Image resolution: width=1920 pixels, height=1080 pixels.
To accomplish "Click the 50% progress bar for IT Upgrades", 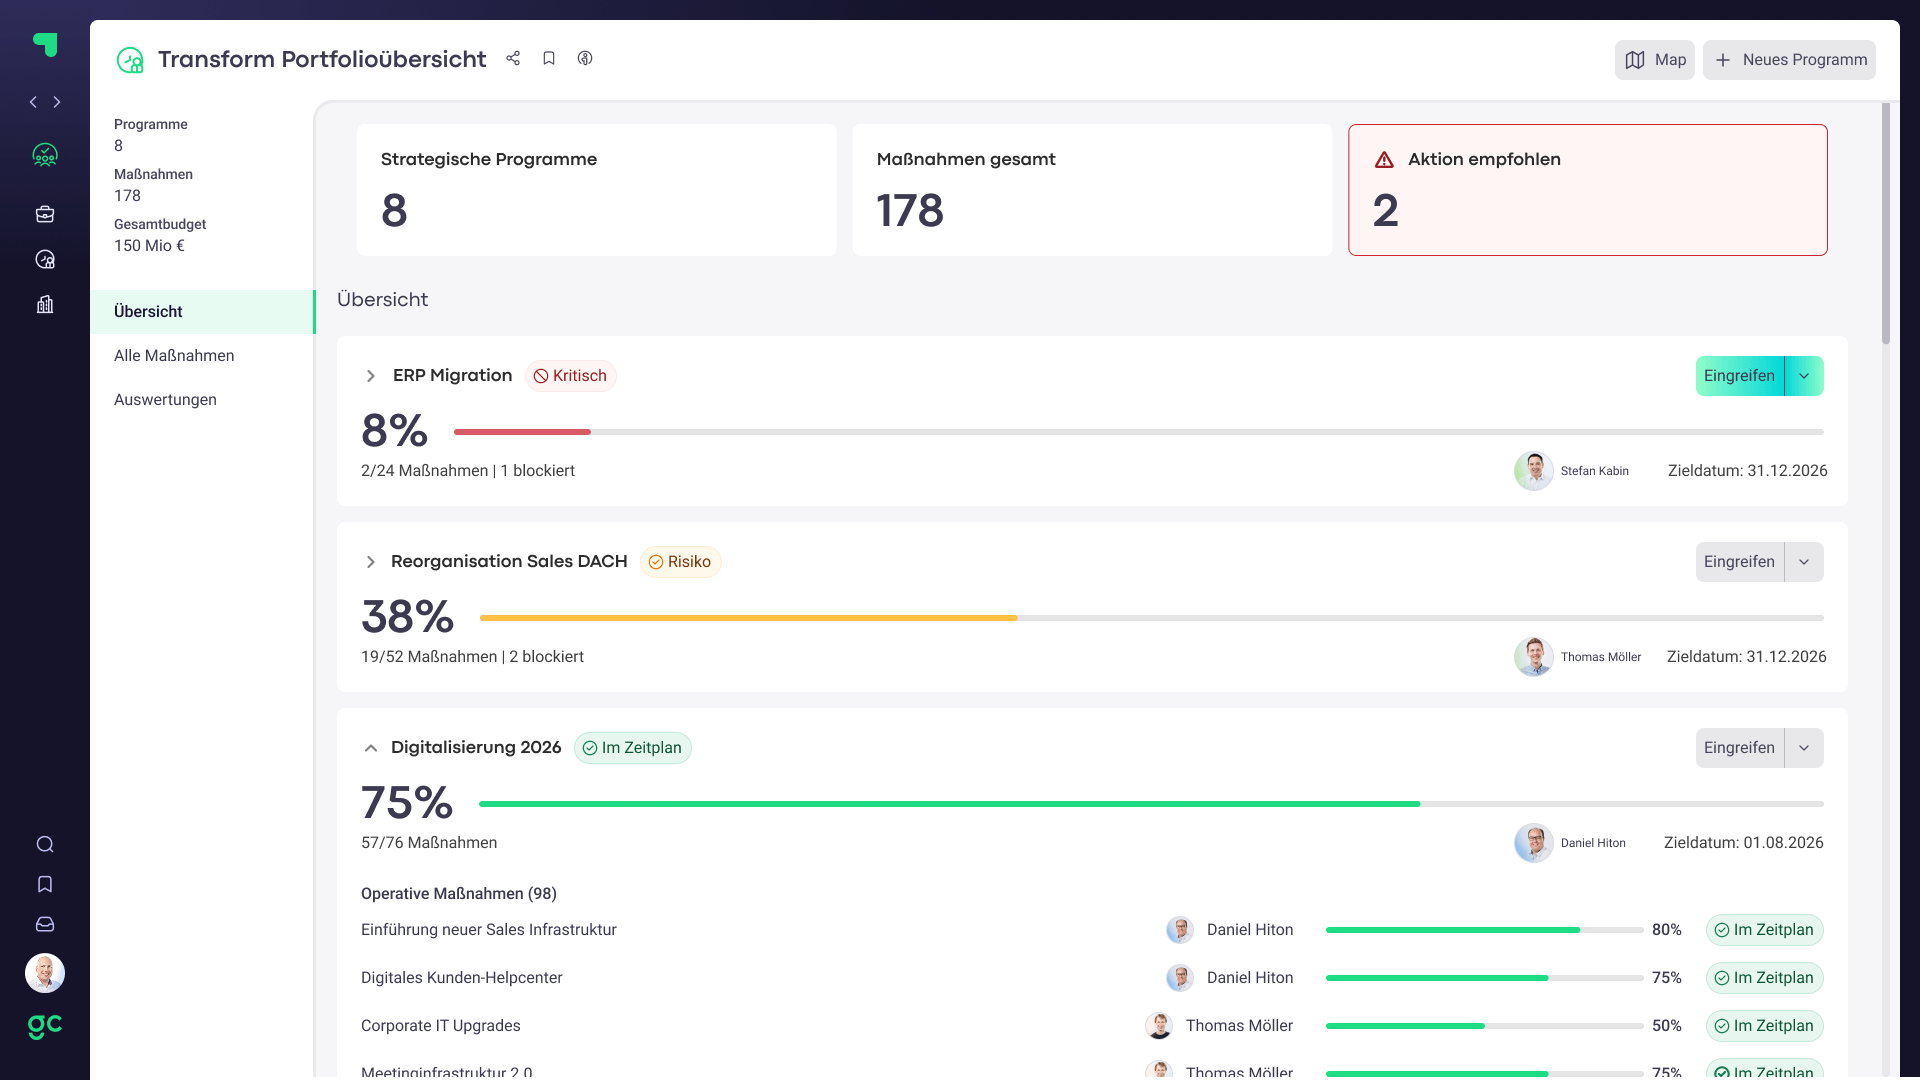I will tap(1485, 1026).
